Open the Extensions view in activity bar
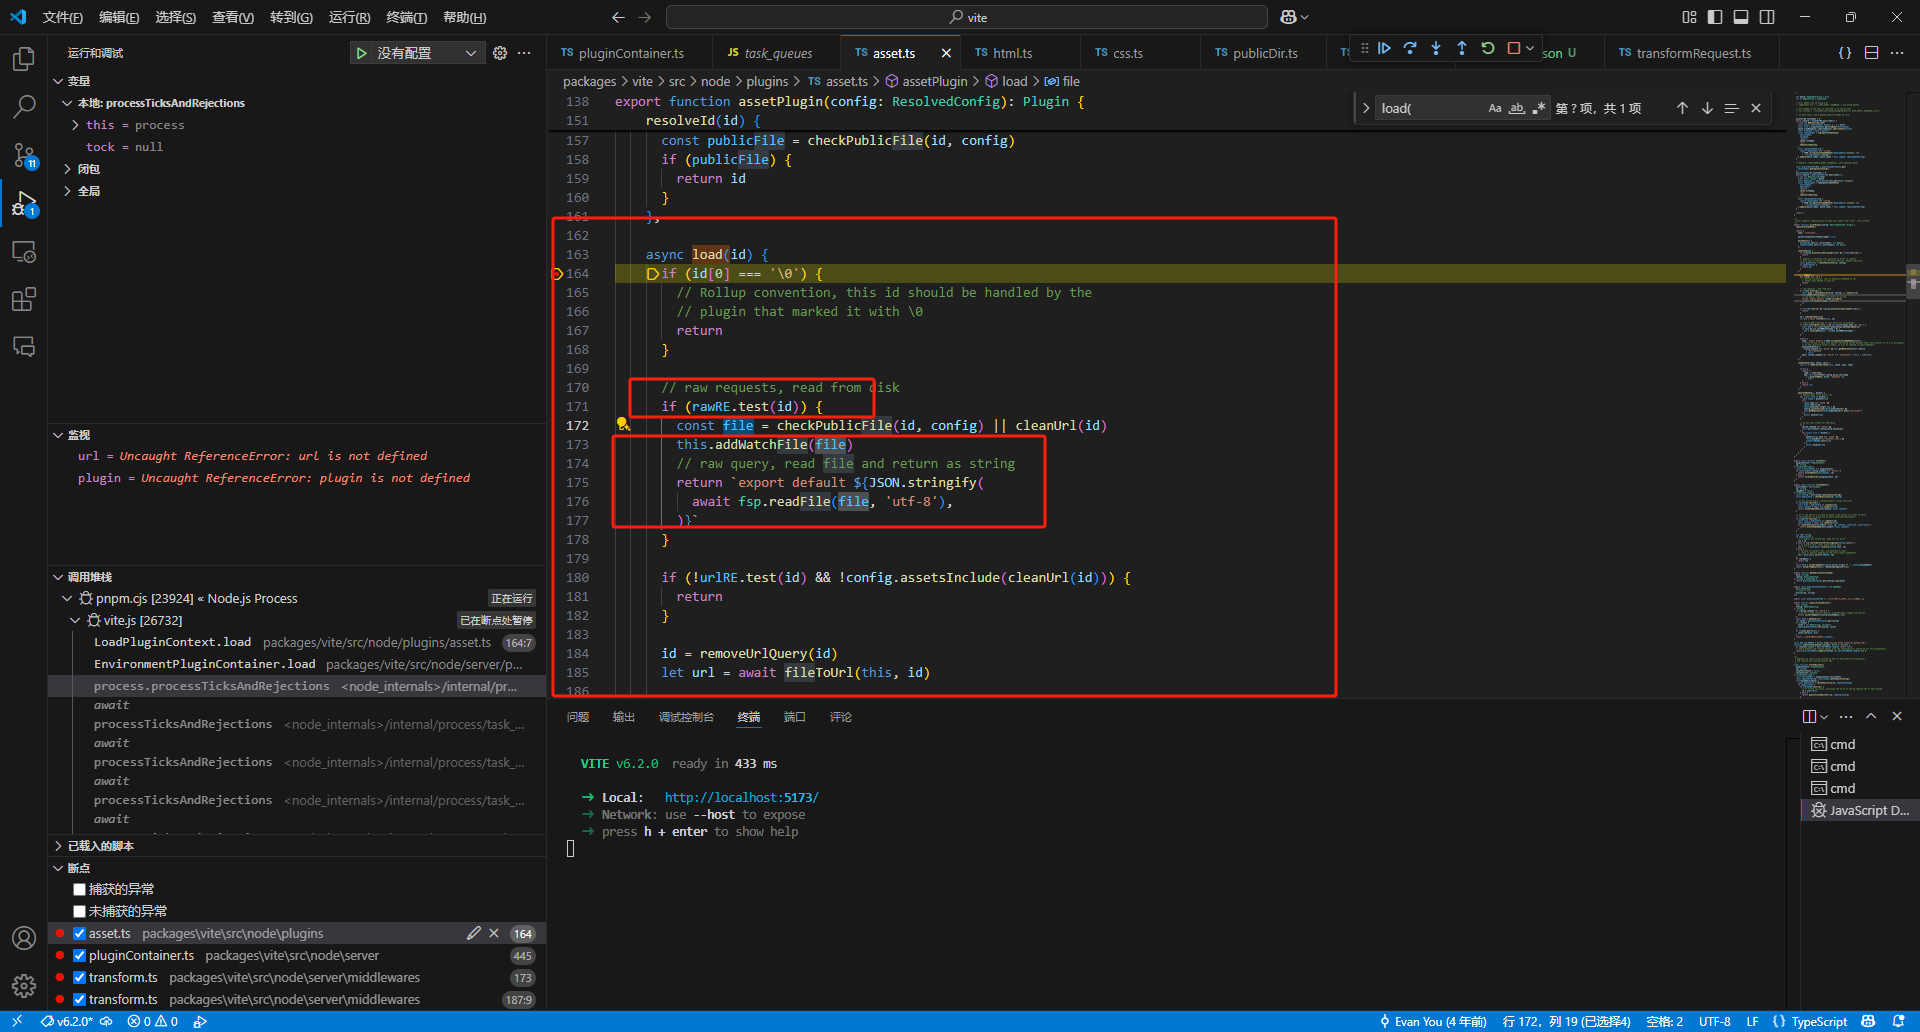Viewport: 1920px width, 1032px height. (24, 299)
